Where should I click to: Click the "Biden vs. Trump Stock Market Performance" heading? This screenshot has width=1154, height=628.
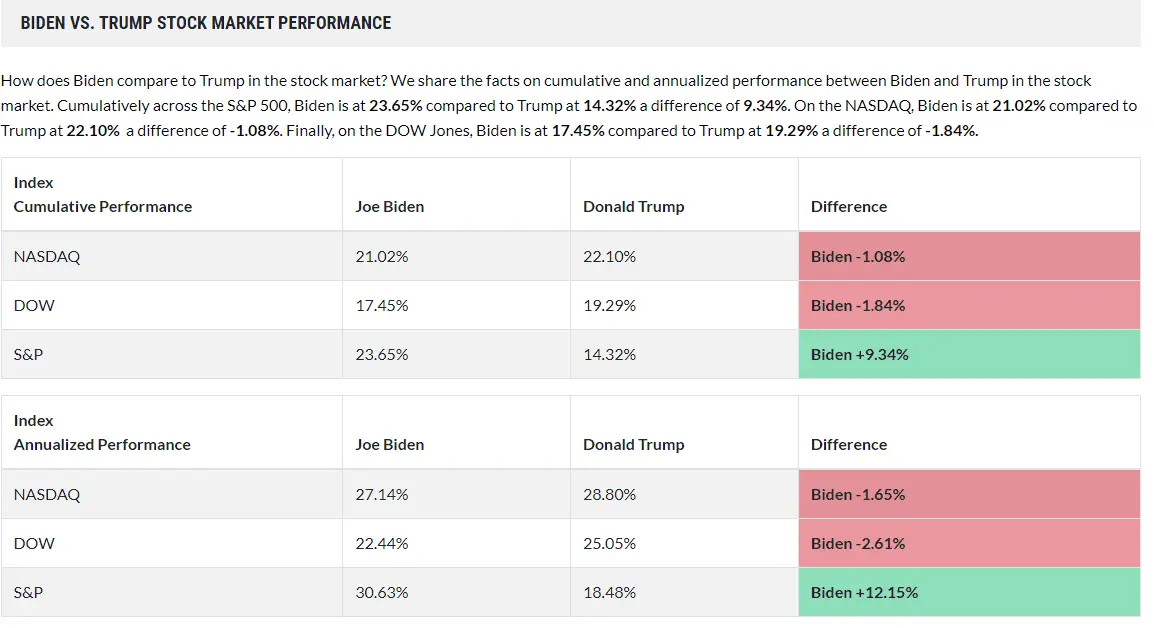pos(206,22)
